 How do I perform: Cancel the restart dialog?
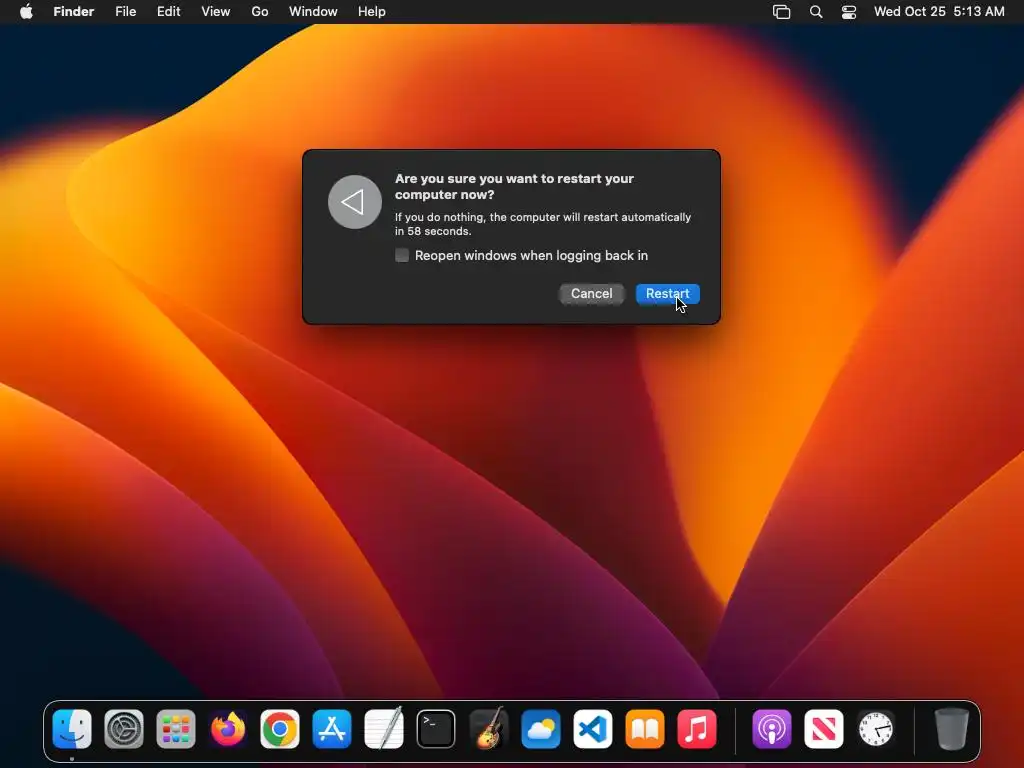(592, 294)
